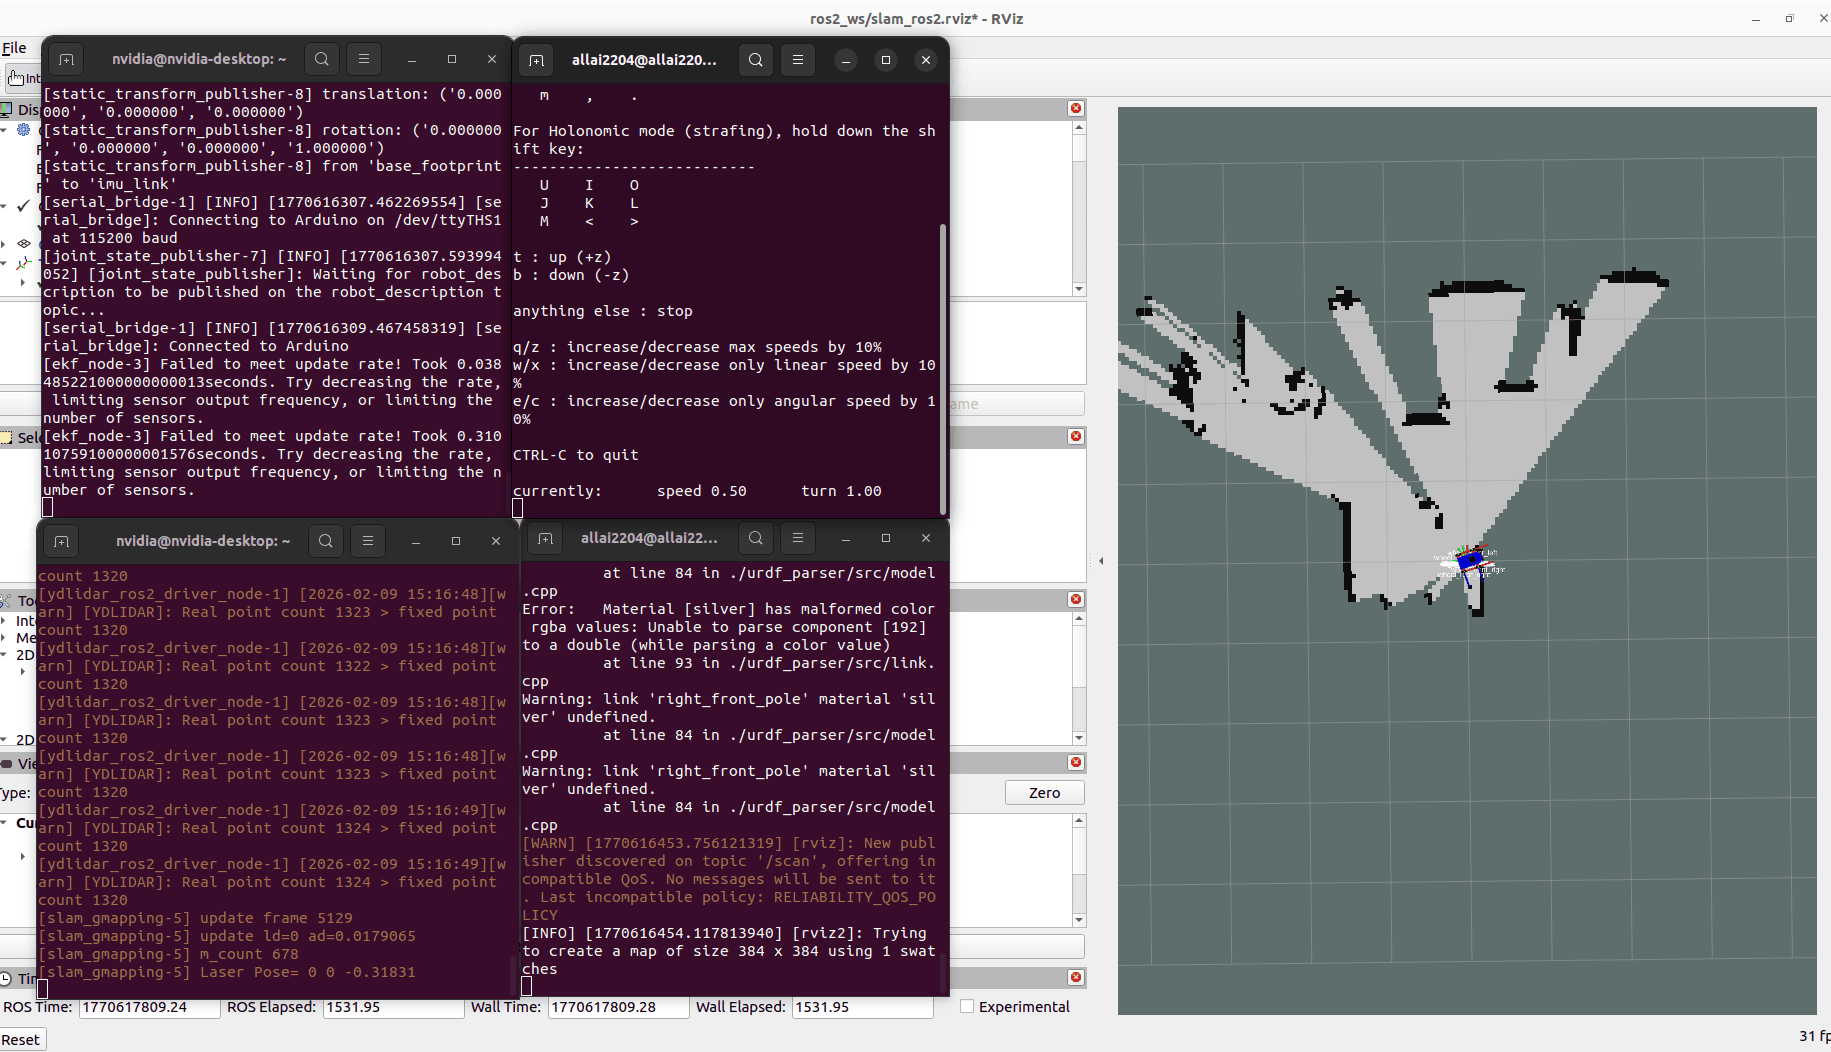The height and width of the screenshot is (1052, 1831).
Task: Toggle the checkmark beside the first enabled display
Action: 22,205
